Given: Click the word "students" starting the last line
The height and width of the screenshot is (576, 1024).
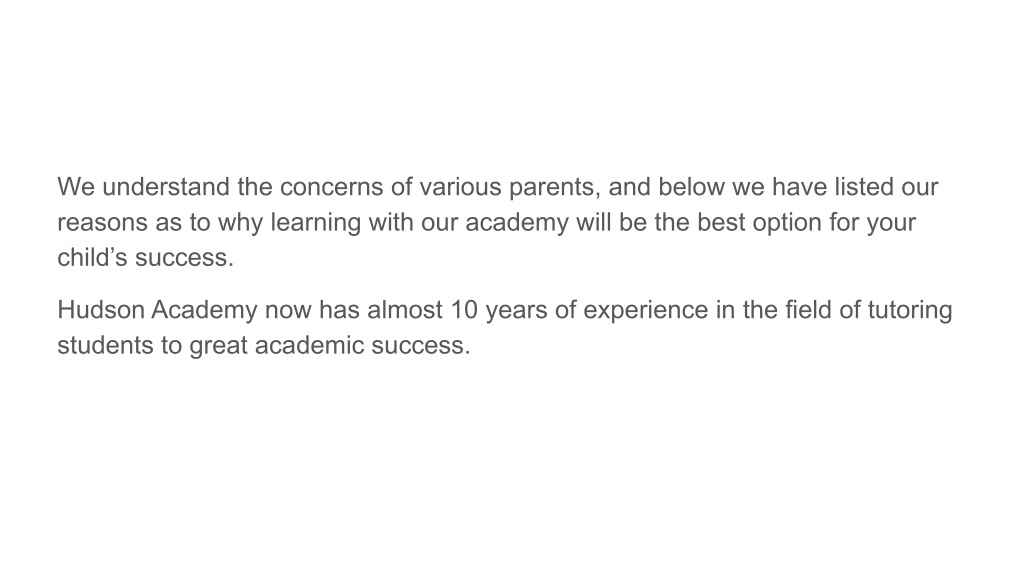Looking at the screenshot, I should tap(105, 345).
